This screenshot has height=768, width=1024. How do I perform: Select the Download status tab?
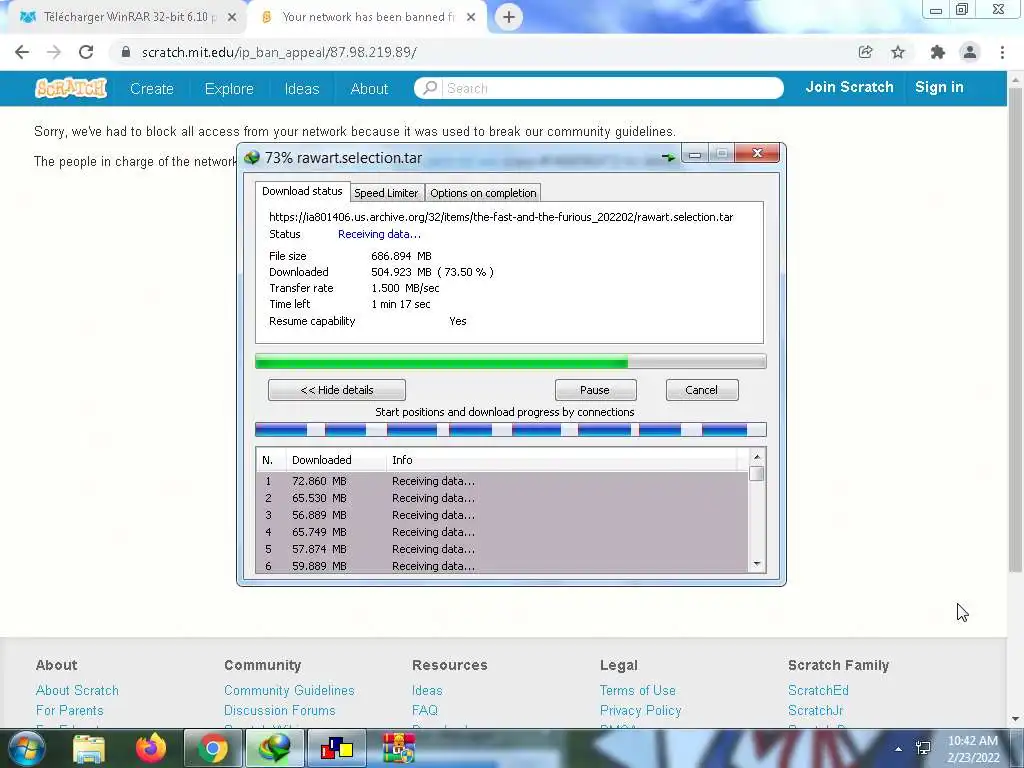click(302, 191)
